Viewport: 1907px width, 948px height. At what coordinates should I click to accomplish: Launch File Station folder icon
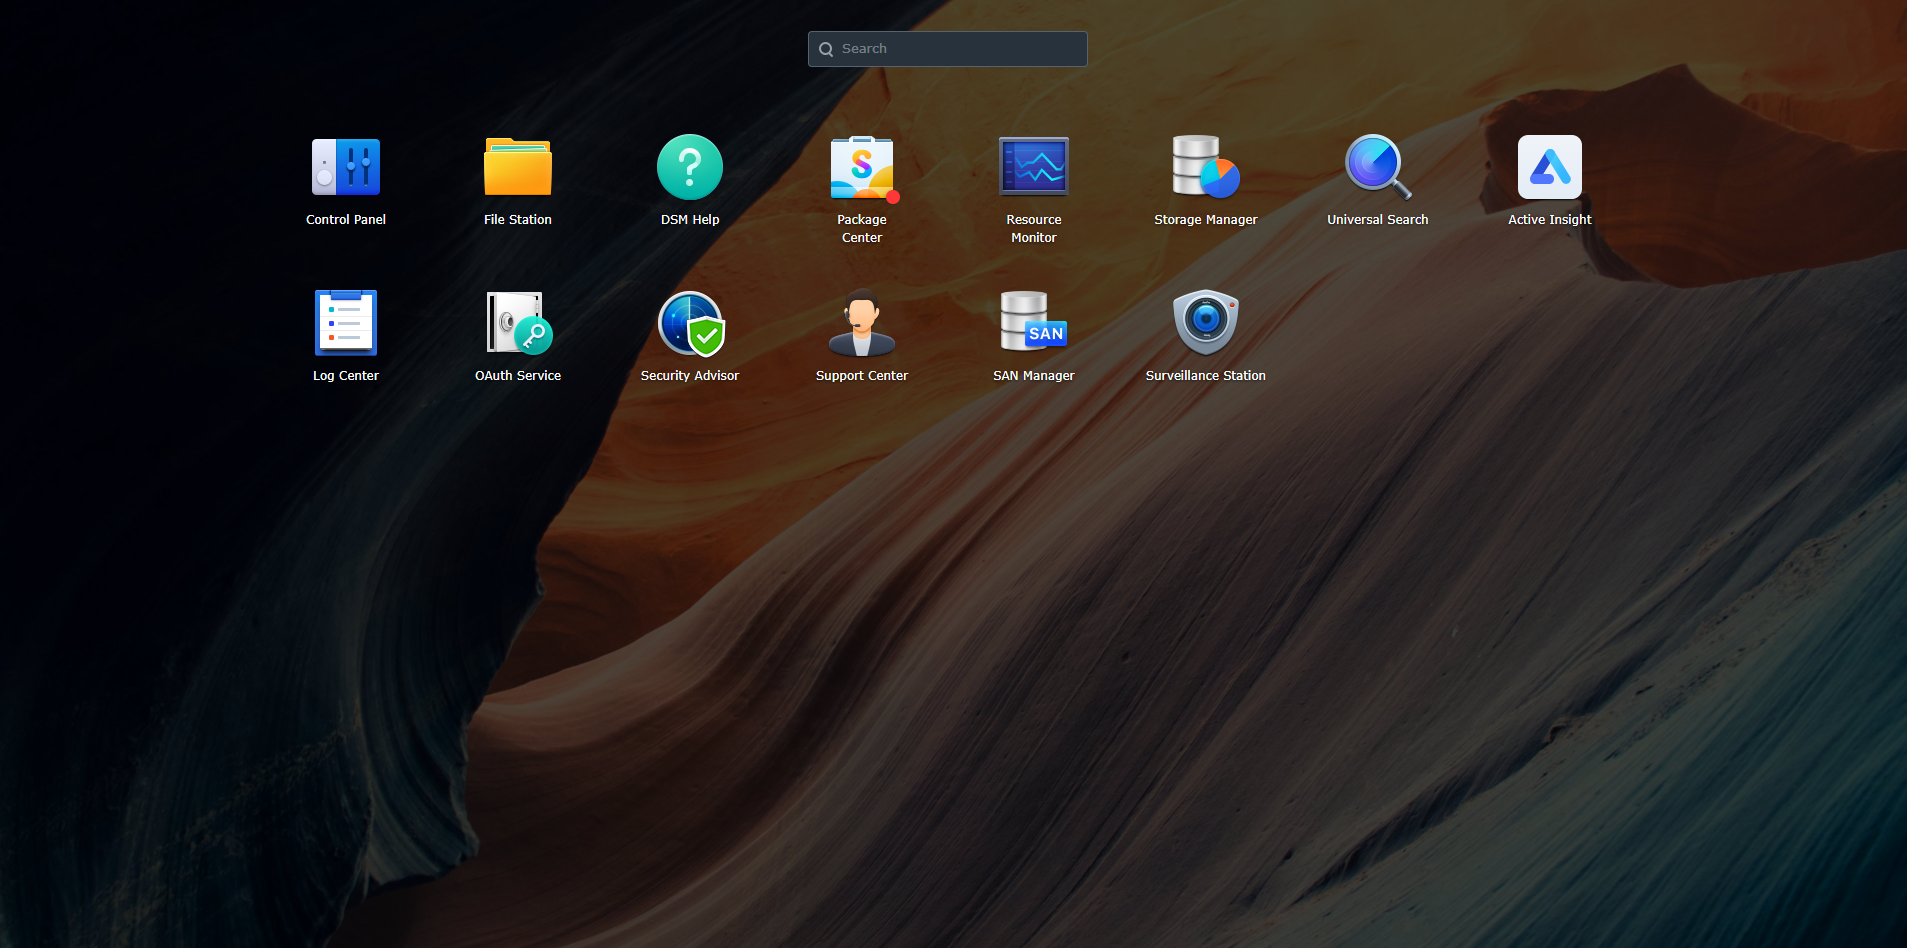pos(517,167)
